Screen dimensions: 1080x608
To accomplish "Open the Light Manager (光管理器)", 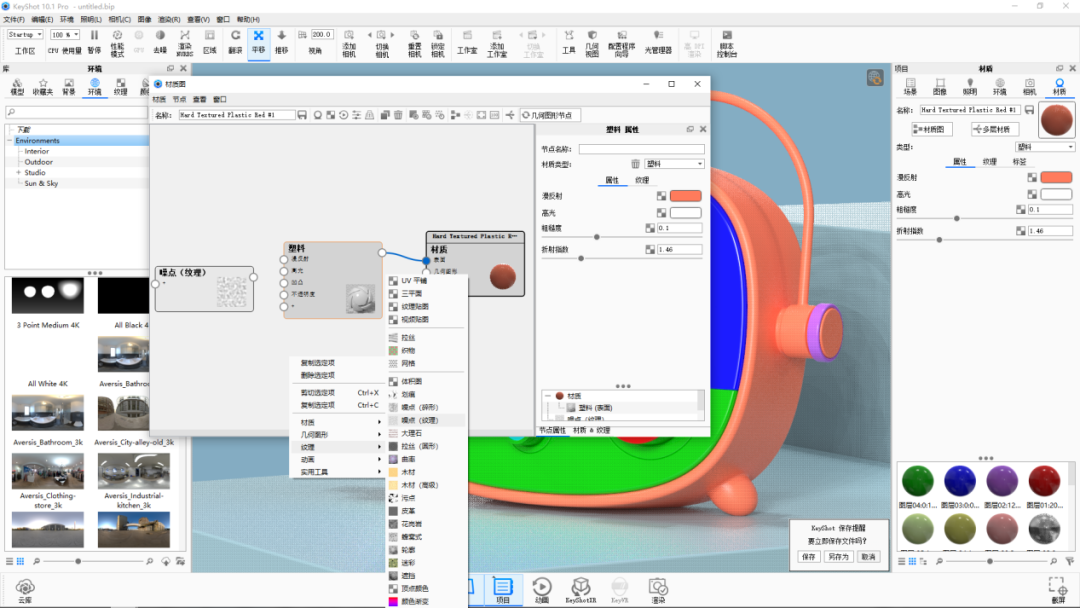I will click(x=658, y=41).
